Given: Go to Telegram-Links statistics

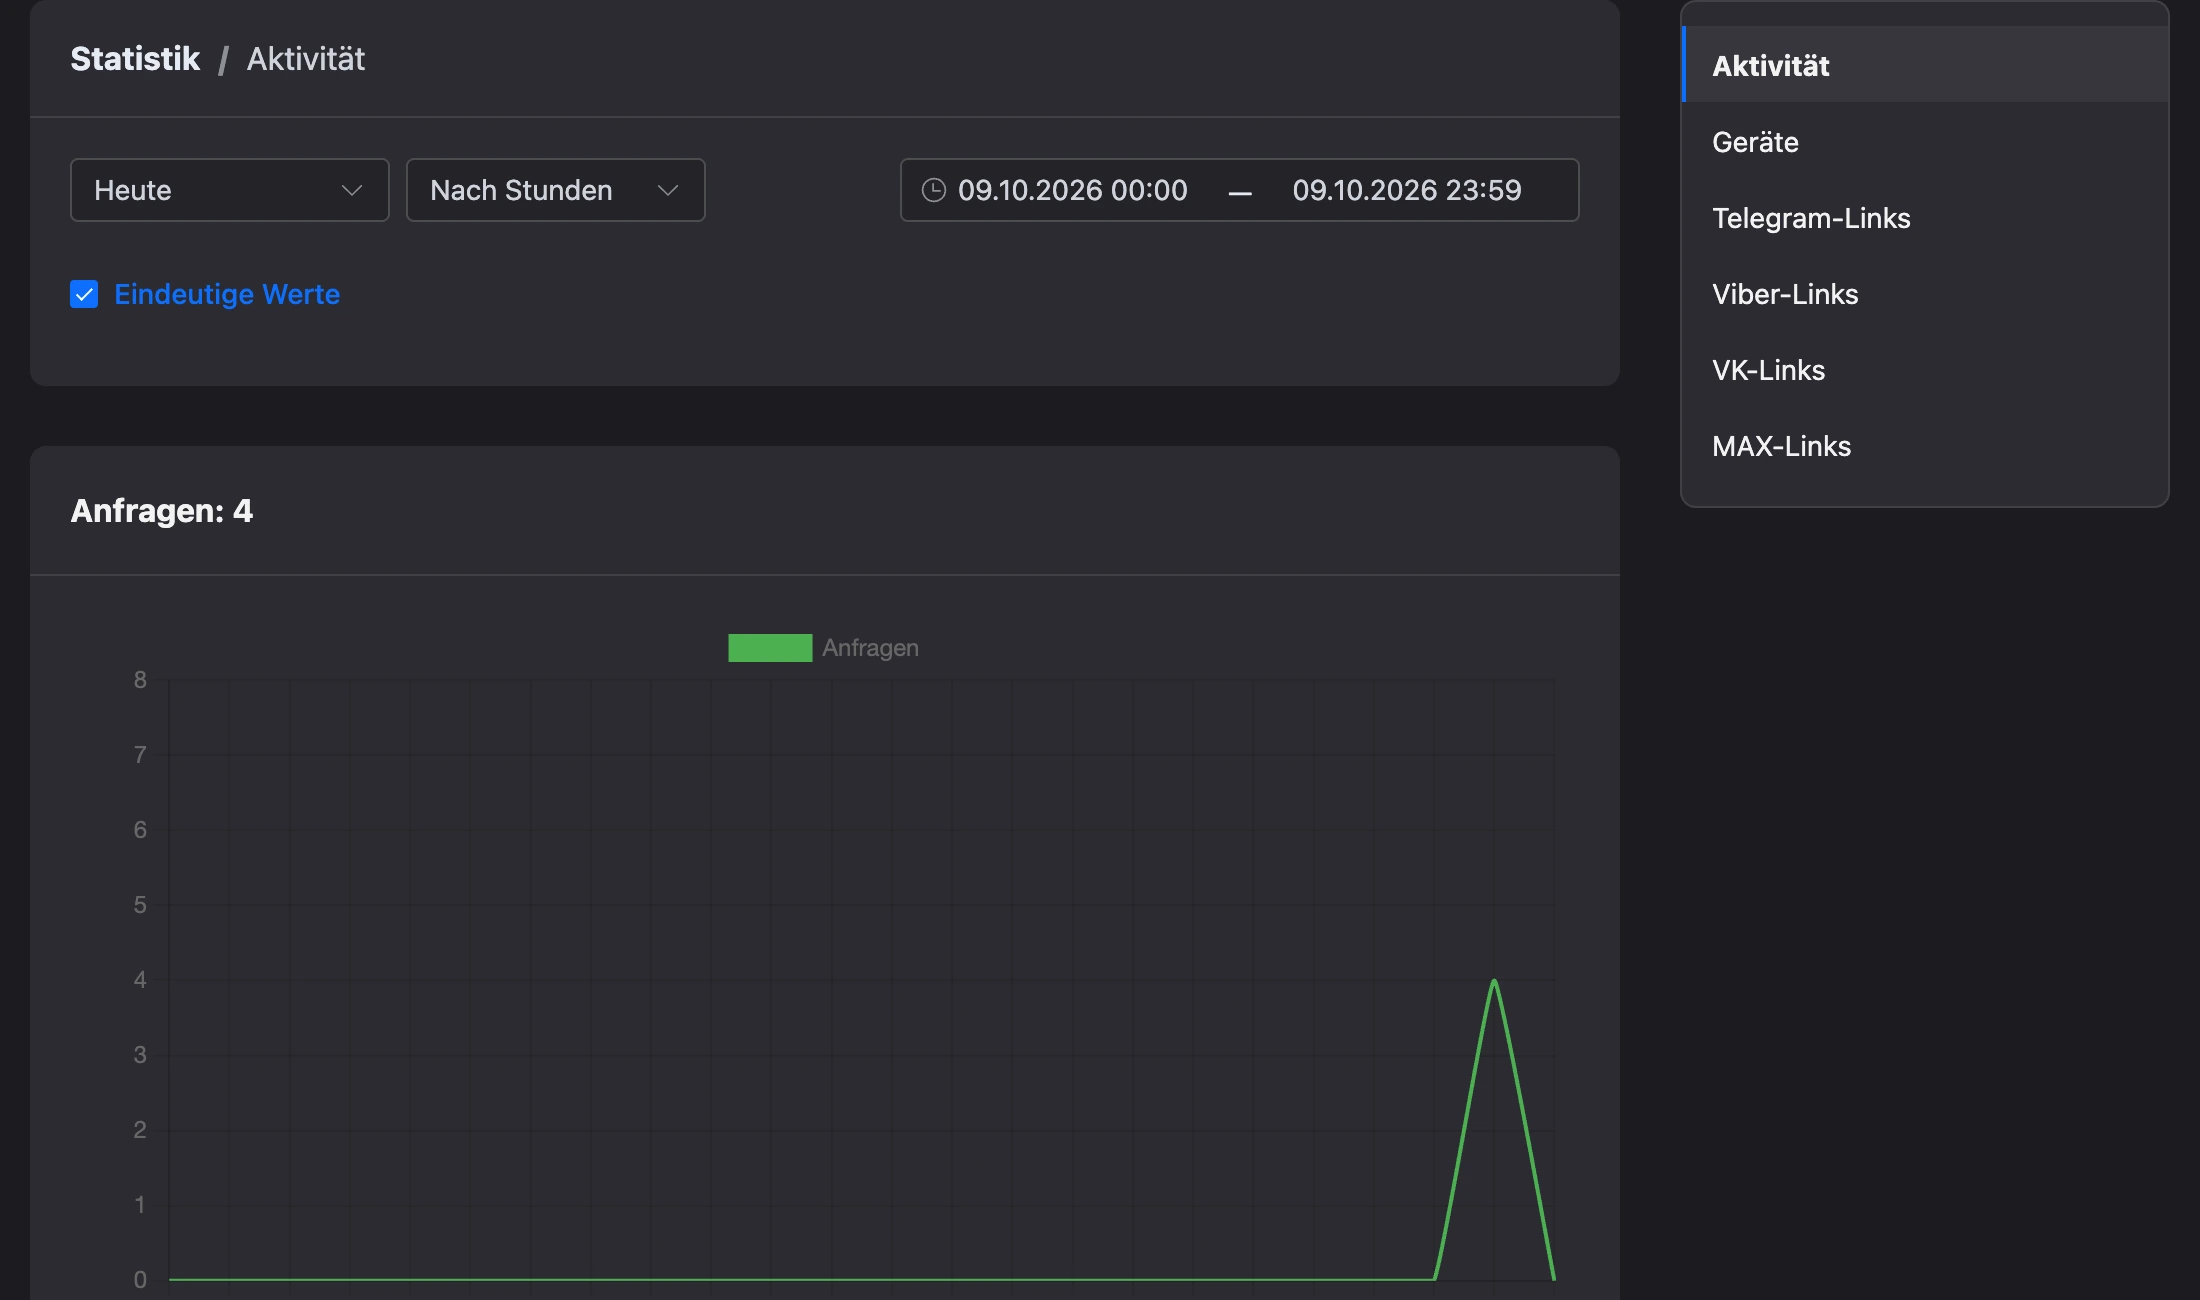Looking at the screenshot, I should 1925,218.
